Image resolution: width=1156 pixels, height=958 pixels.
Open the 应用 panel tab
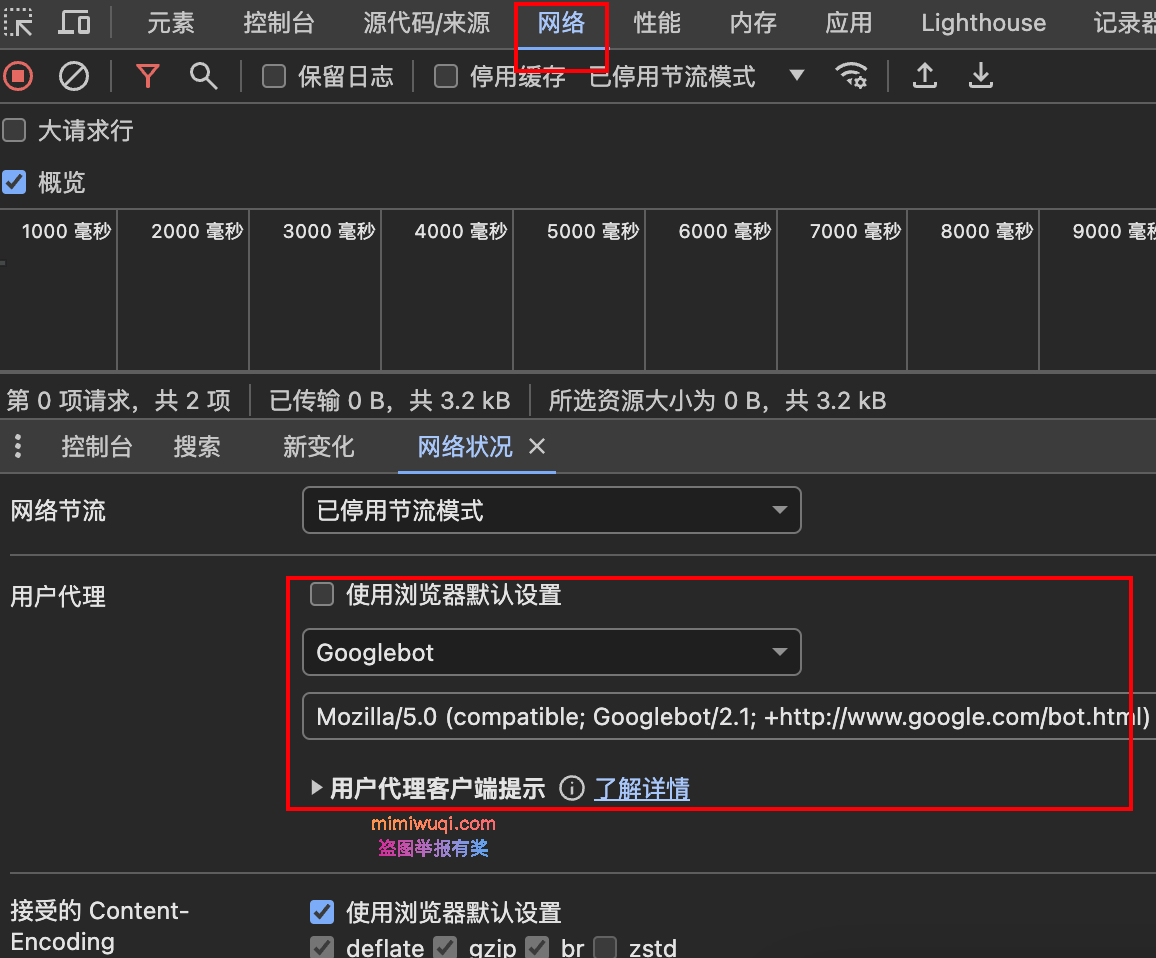pos(849,23)
